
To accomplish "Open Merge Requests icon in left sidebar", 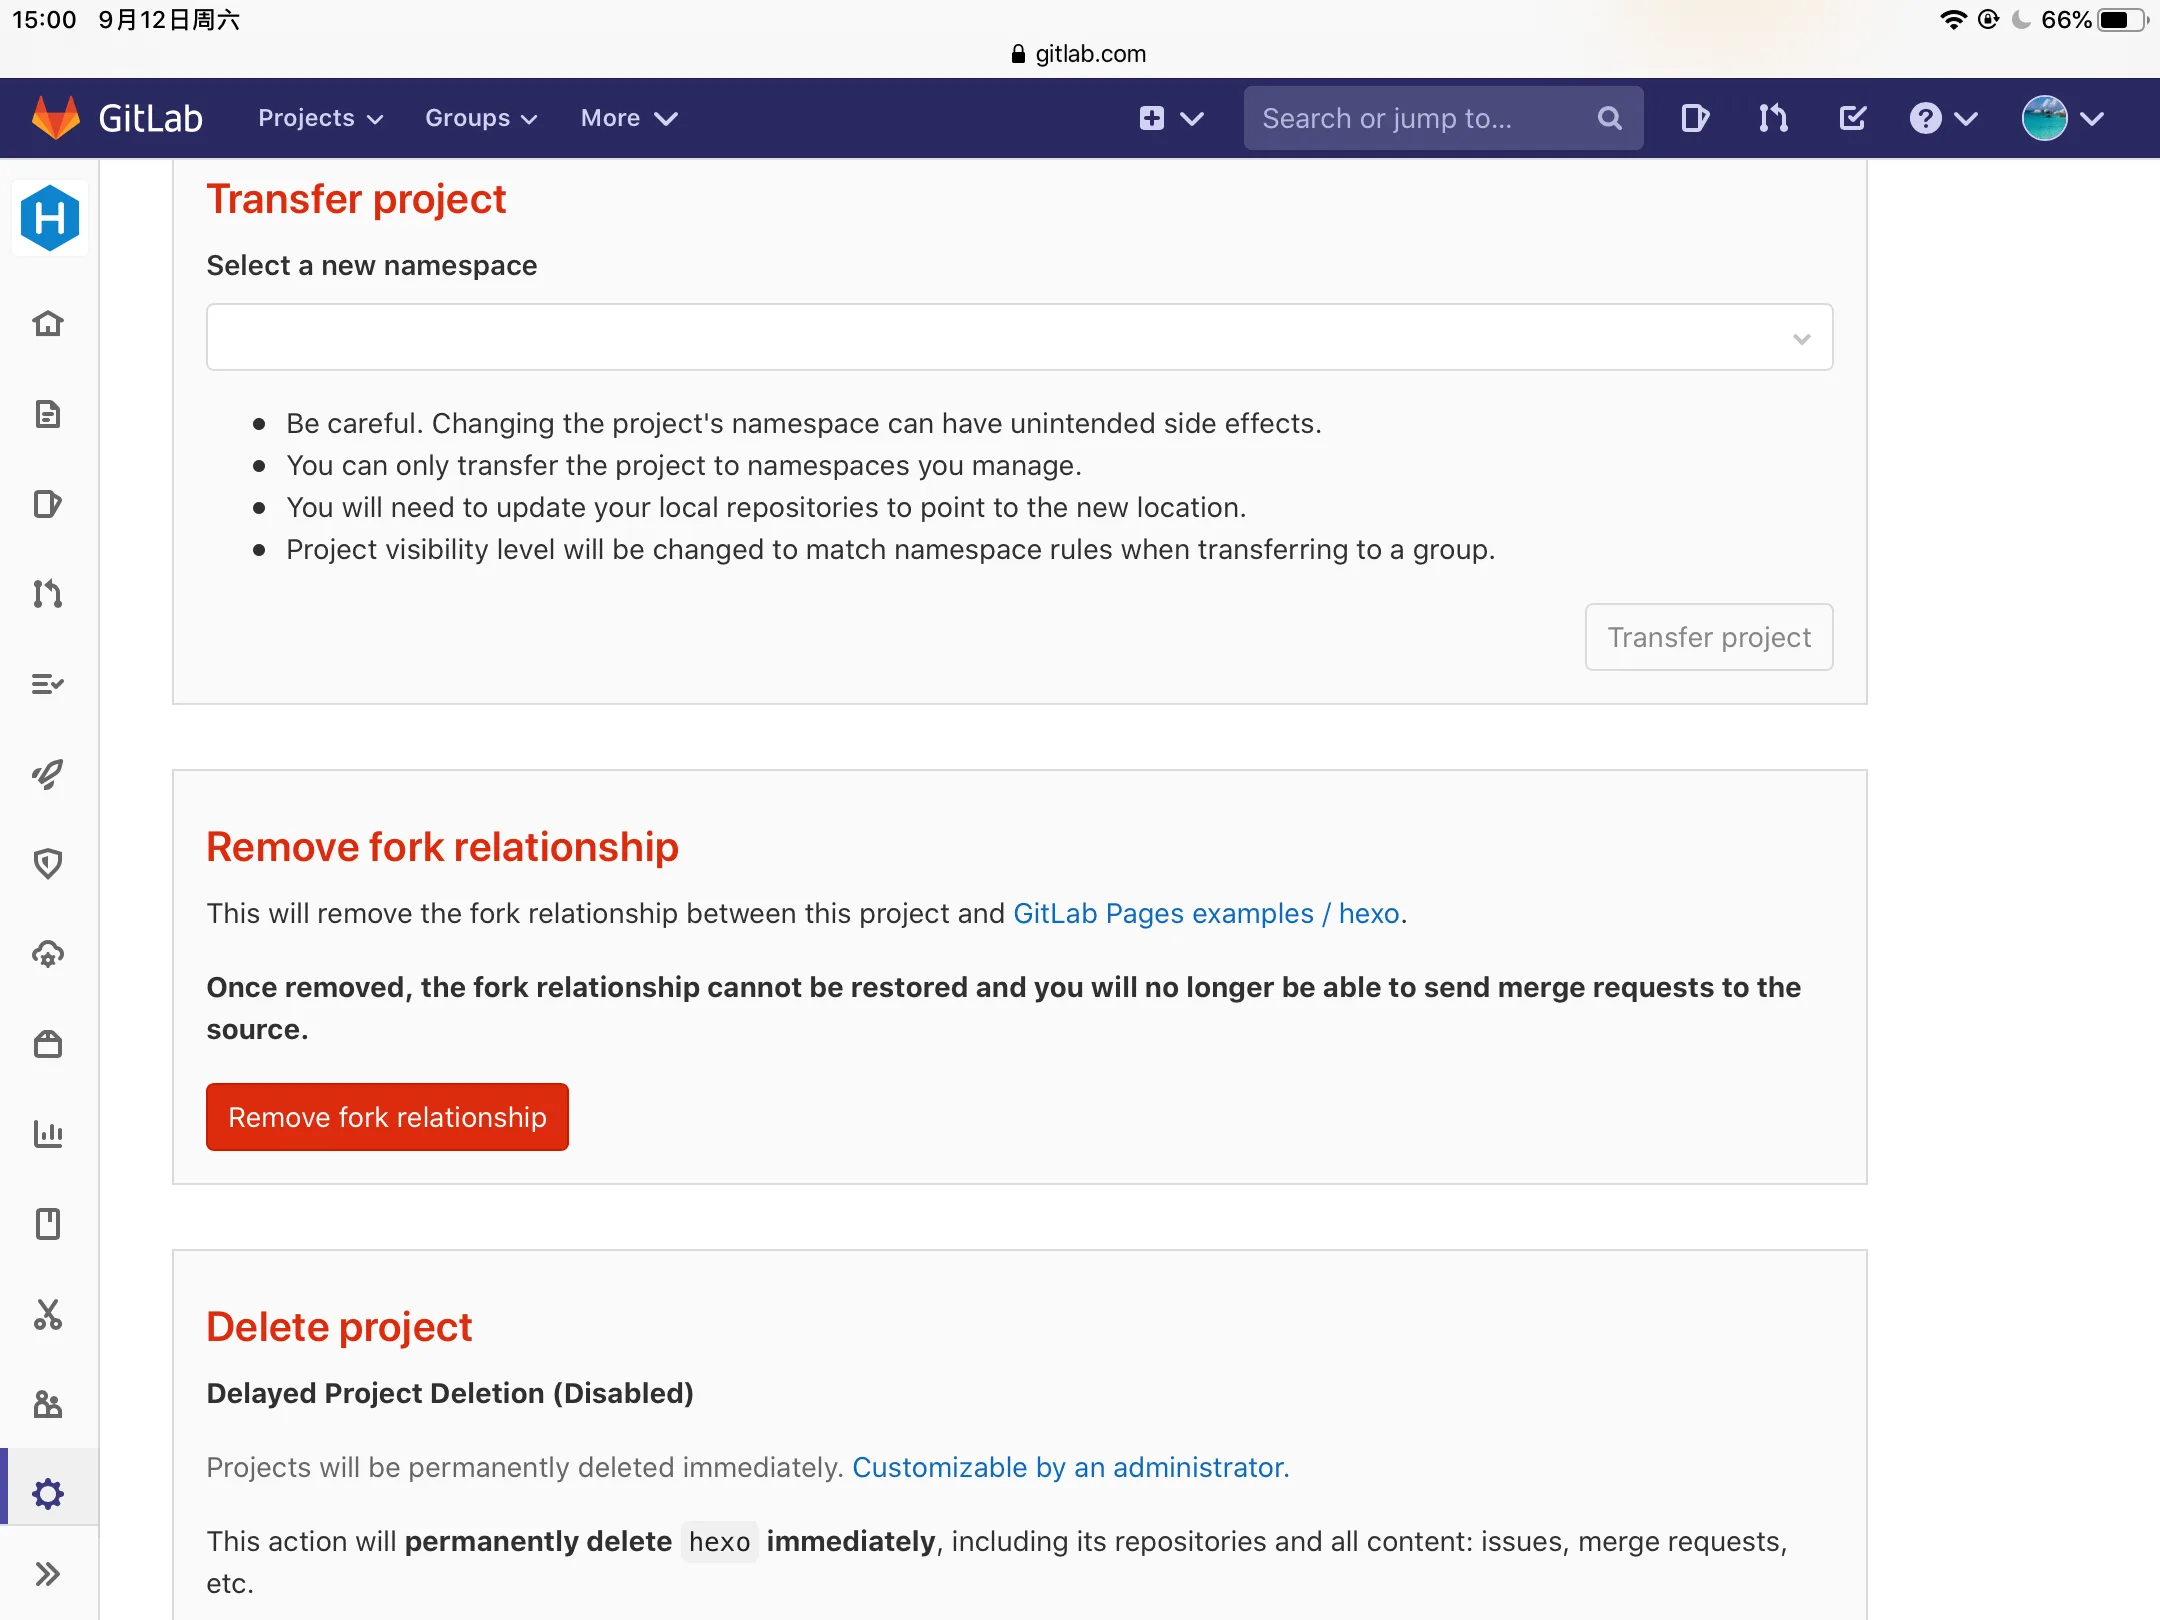I will 48,594.
